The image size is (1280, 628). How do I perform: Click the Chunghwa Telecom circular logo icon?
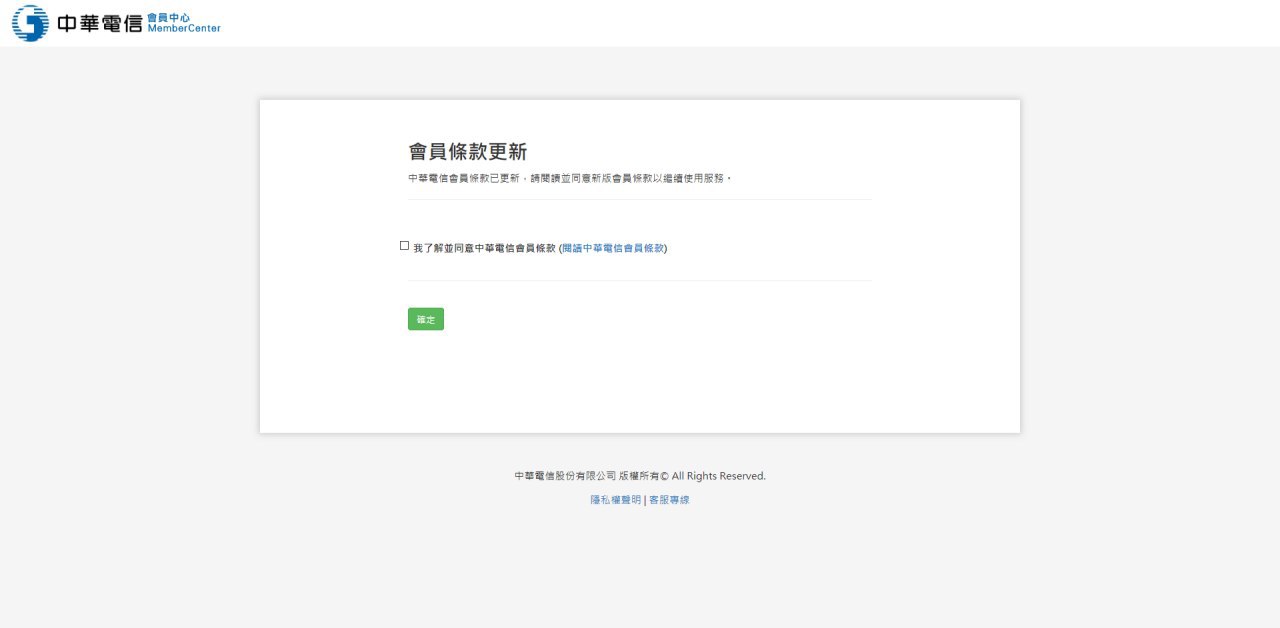click(30, 23)
